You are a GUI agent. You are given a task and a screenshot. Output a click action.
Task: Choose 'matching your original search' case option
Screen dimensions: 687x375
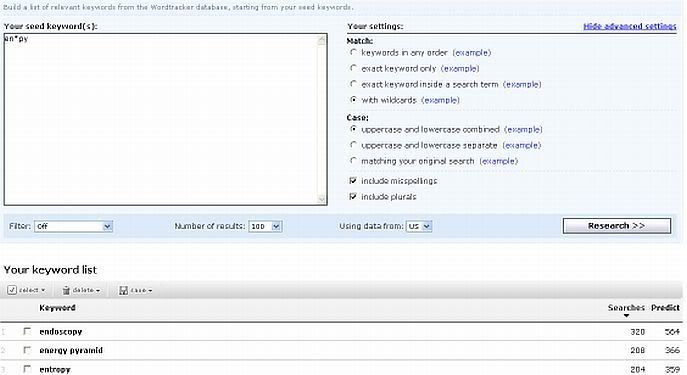(x=354, y=161)
